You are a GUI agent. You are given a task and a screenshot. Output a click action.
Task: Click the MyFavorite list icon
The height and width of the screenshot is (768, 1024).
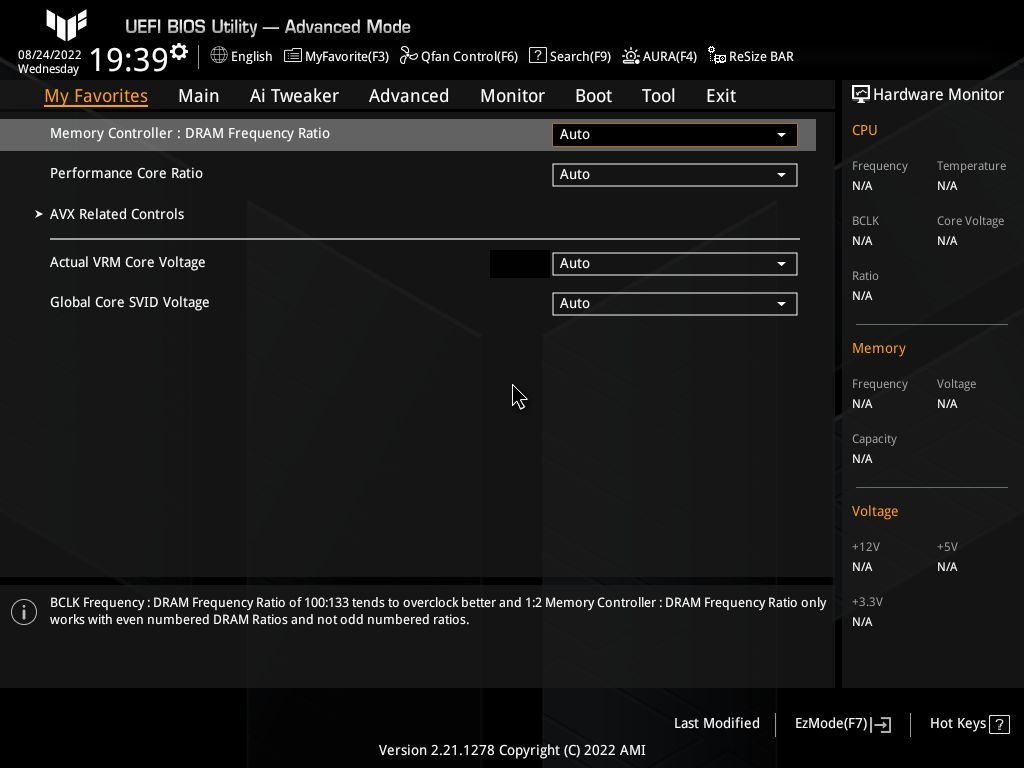[x=293, y=56]
